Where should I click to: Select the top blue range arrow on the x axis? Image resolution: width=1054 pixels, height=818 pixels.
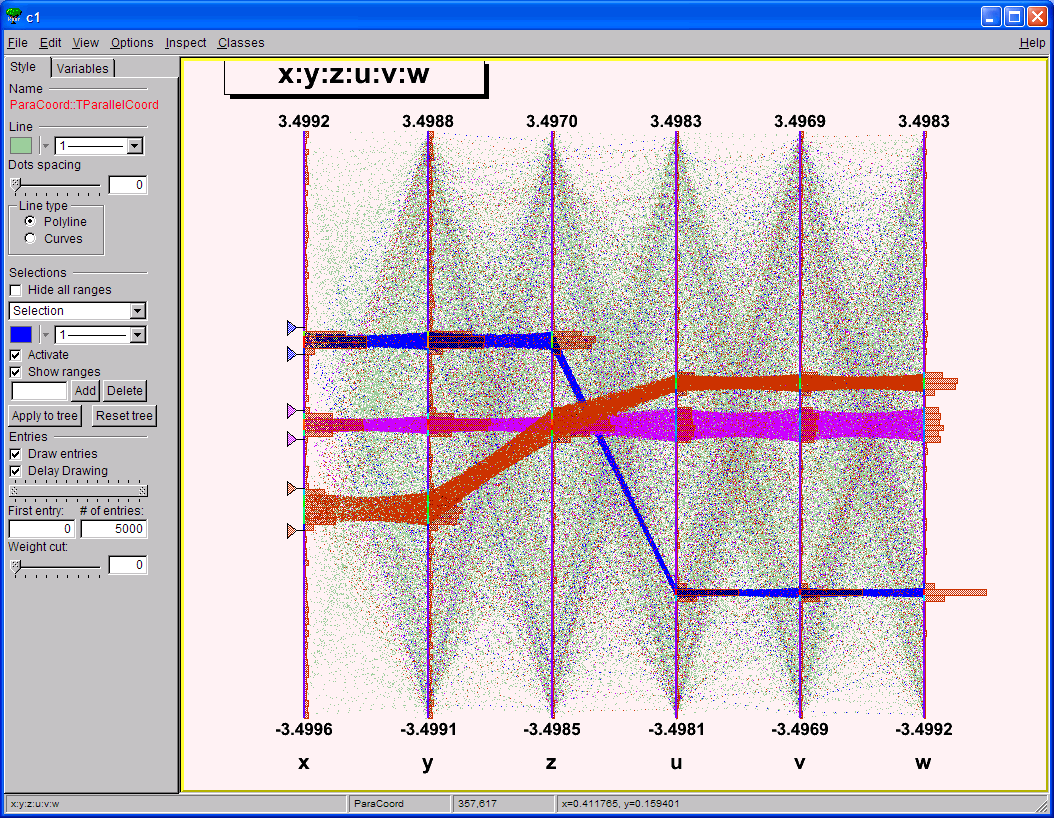(291, 327)
